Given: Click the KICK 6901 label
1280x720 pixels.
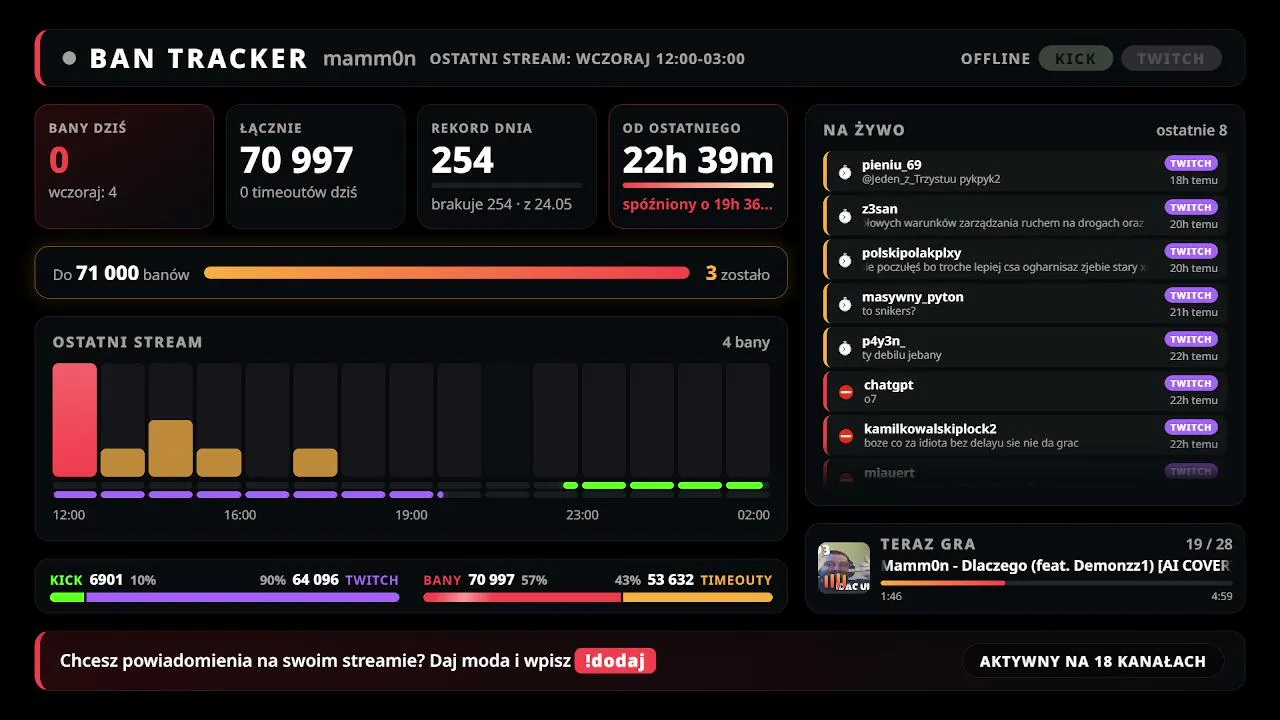Looking at the screenshot, I should pyautogui.click(x=86, y=579).
